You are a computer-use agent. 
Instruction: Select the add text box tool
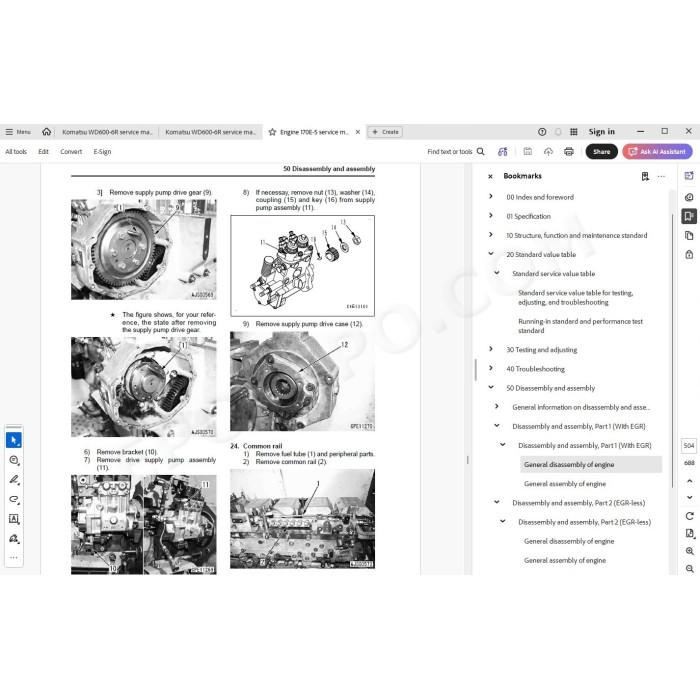point(14,519)
